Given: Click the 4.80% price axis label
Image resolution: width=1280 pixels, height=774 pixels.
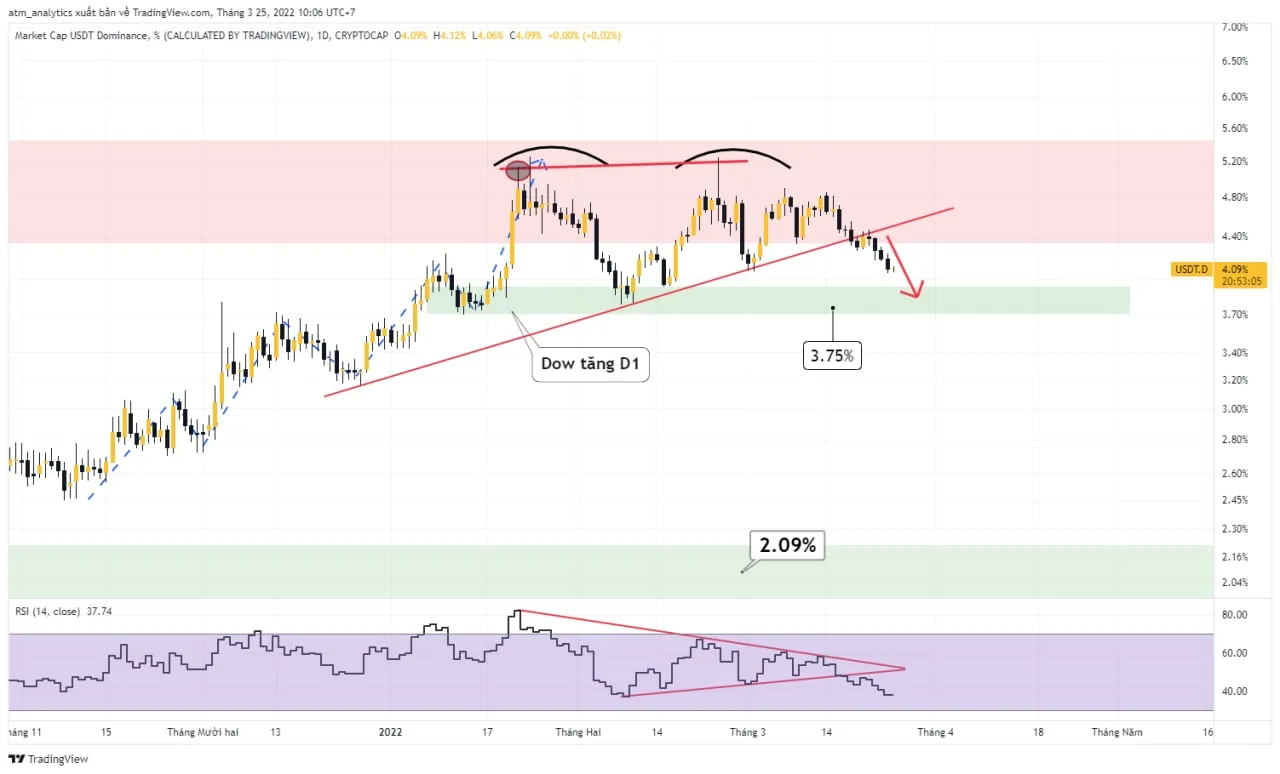Looking at the screenshot, I should (1235, 197).
